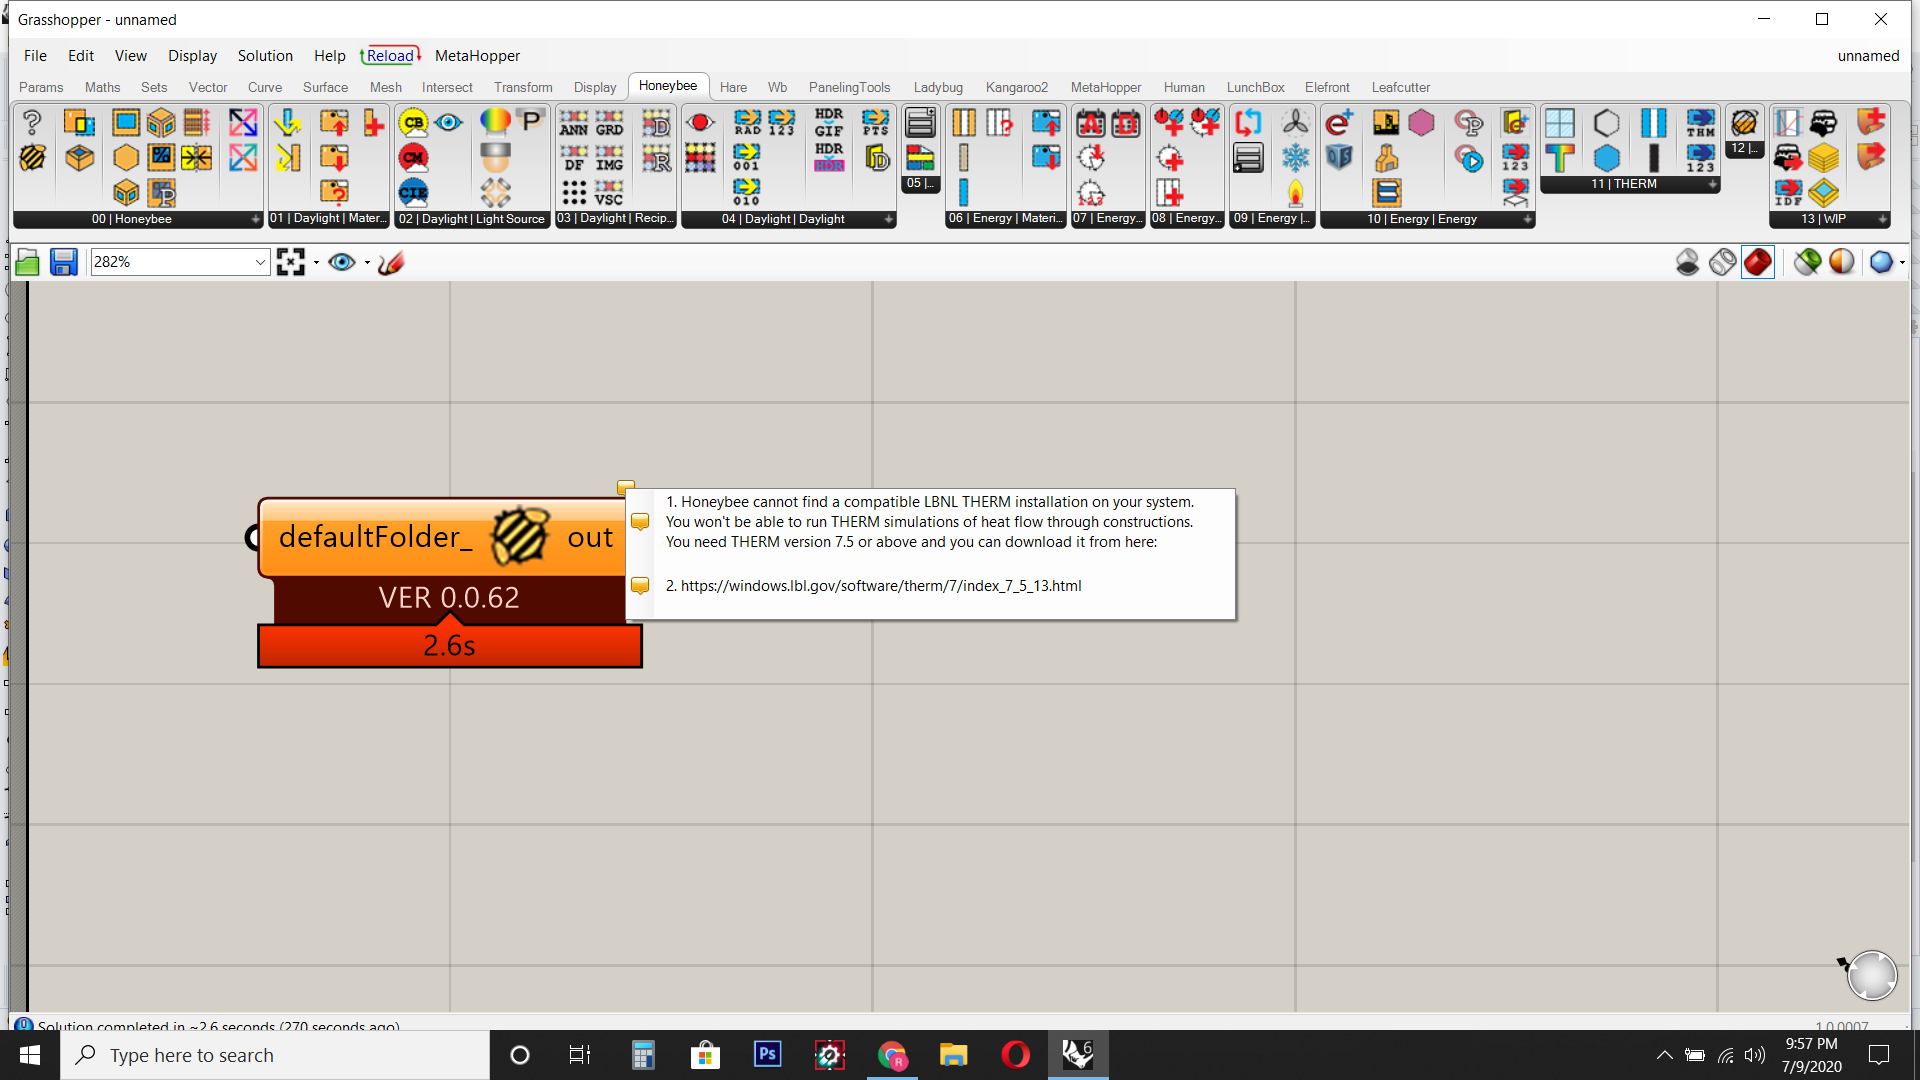The image size is (1920, 1080).
Task: Select the OpenStudio OS export icon
Action: [x=1339, y=158]
